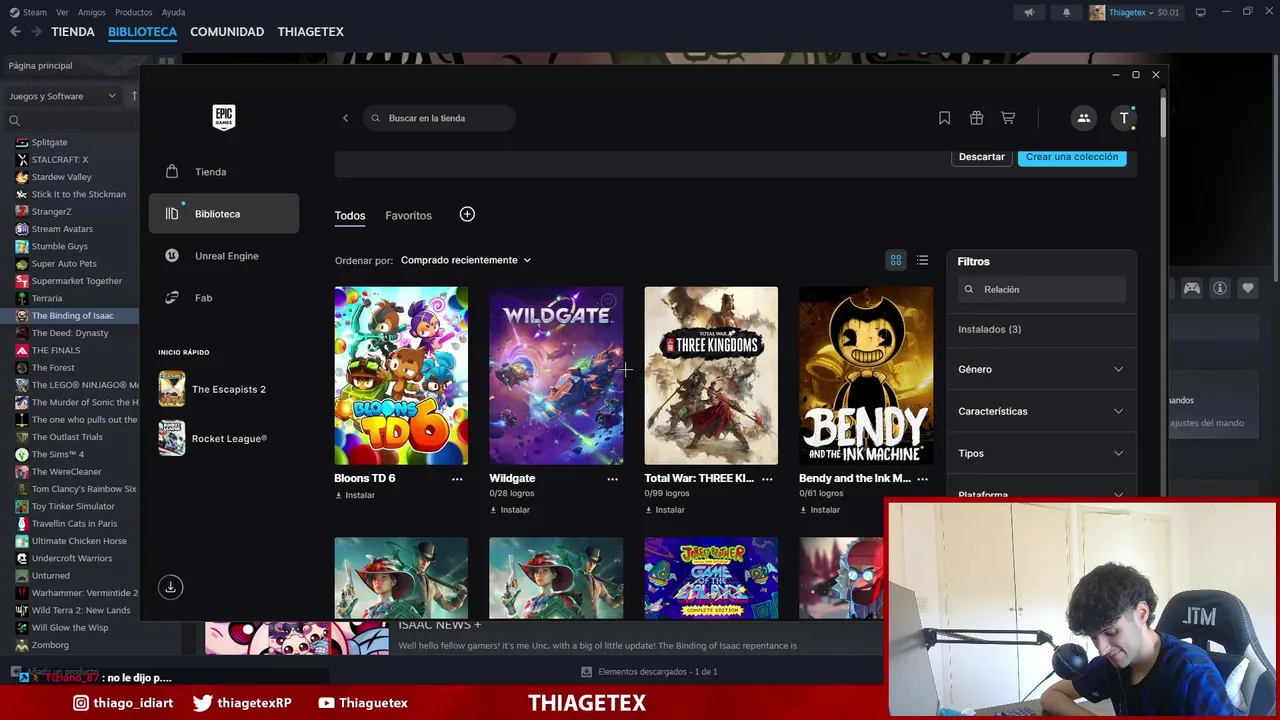1280x720 pixels.
Task: Open options menu for Wildgate
Action: (x=612, y=479)
